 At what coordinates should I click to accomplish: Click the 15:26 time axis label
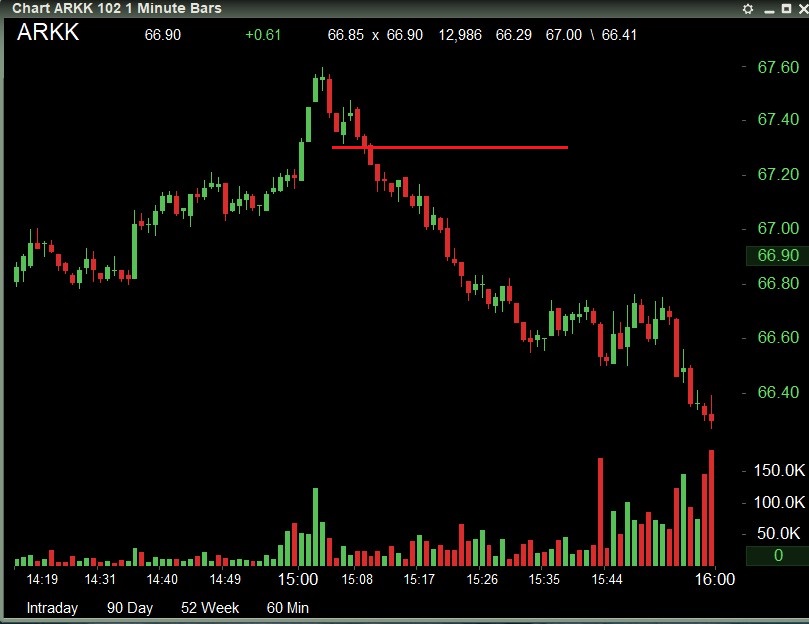point(482,580)
